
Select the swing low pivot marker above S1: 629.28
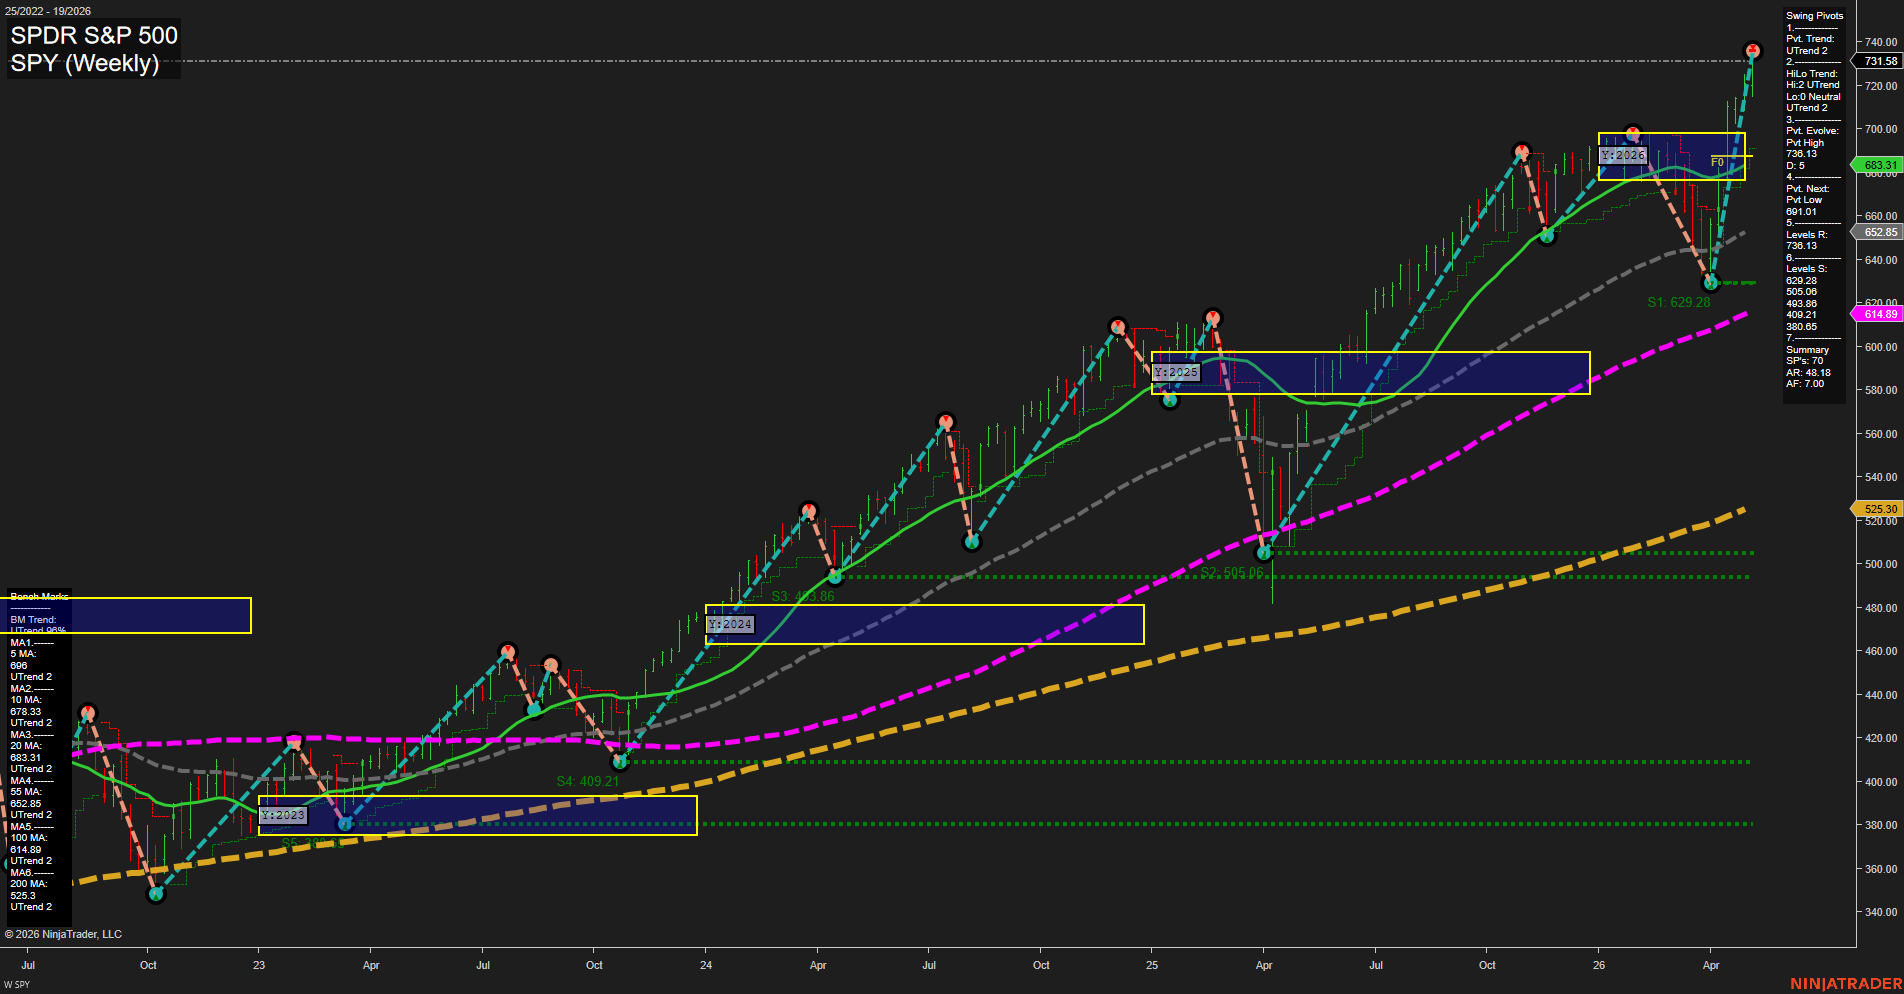[1710, 283]
